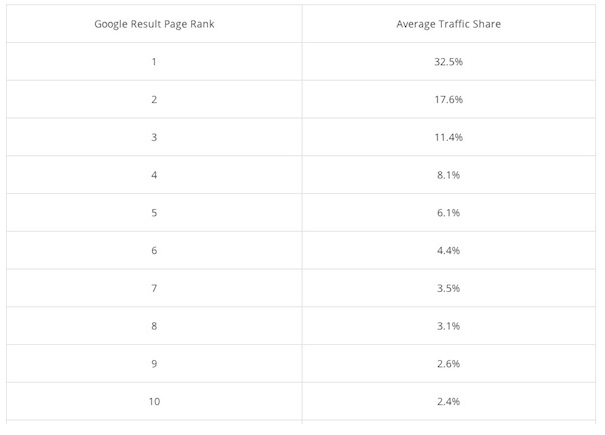Select the 32.5% traffic share cell
Screen dimensions: 605x435
[448, 62]
